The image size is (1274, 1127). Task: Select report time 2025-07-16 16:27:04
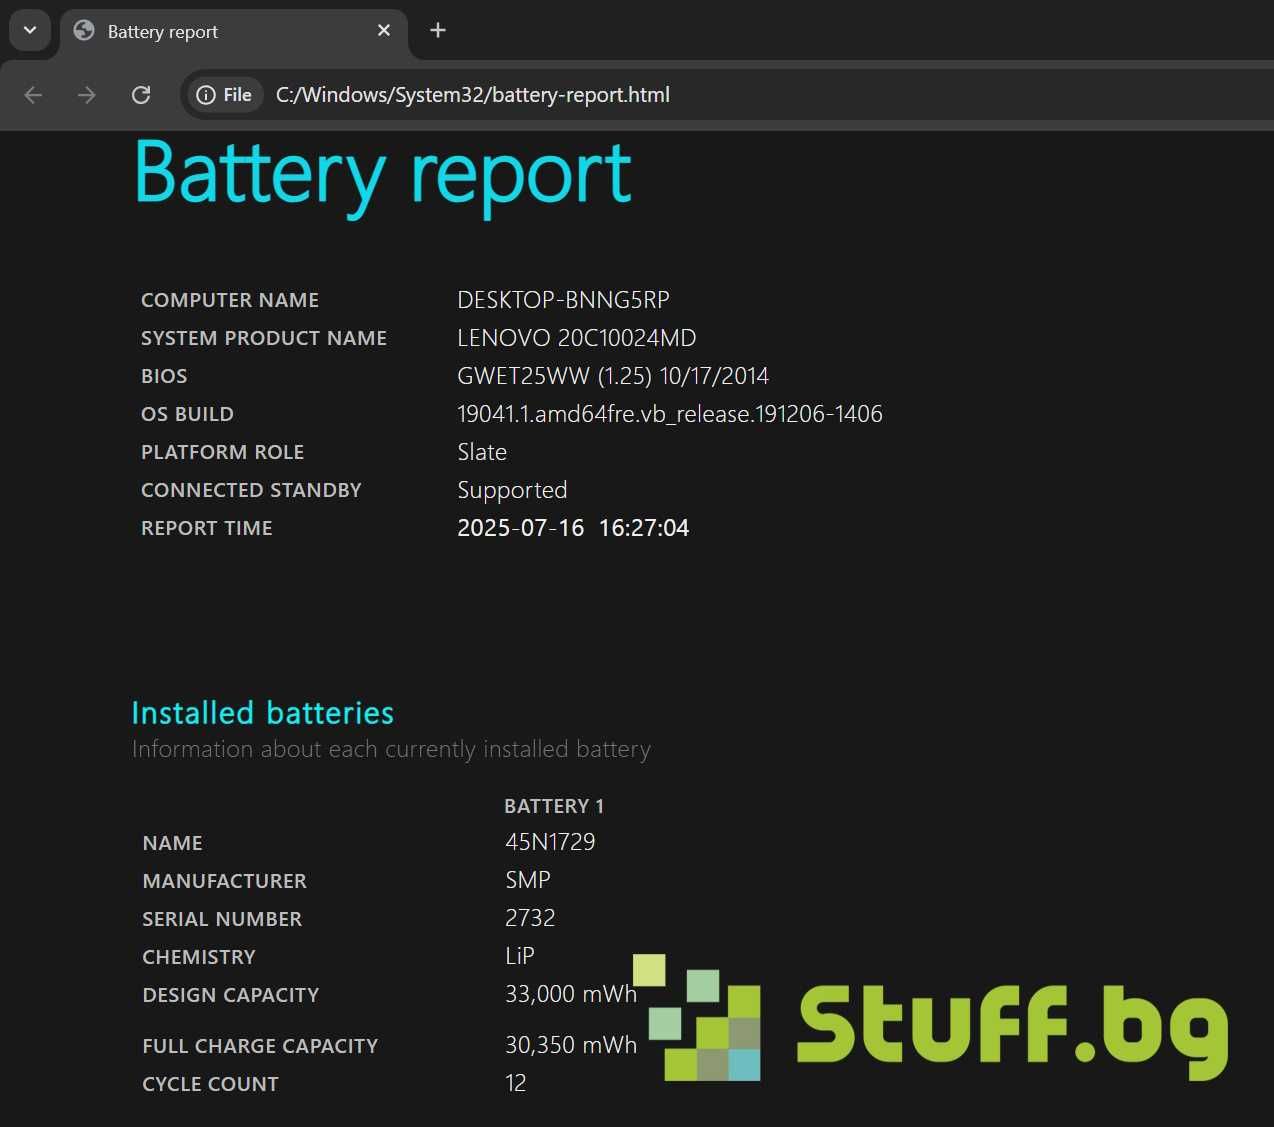click(x=573, y=528)
